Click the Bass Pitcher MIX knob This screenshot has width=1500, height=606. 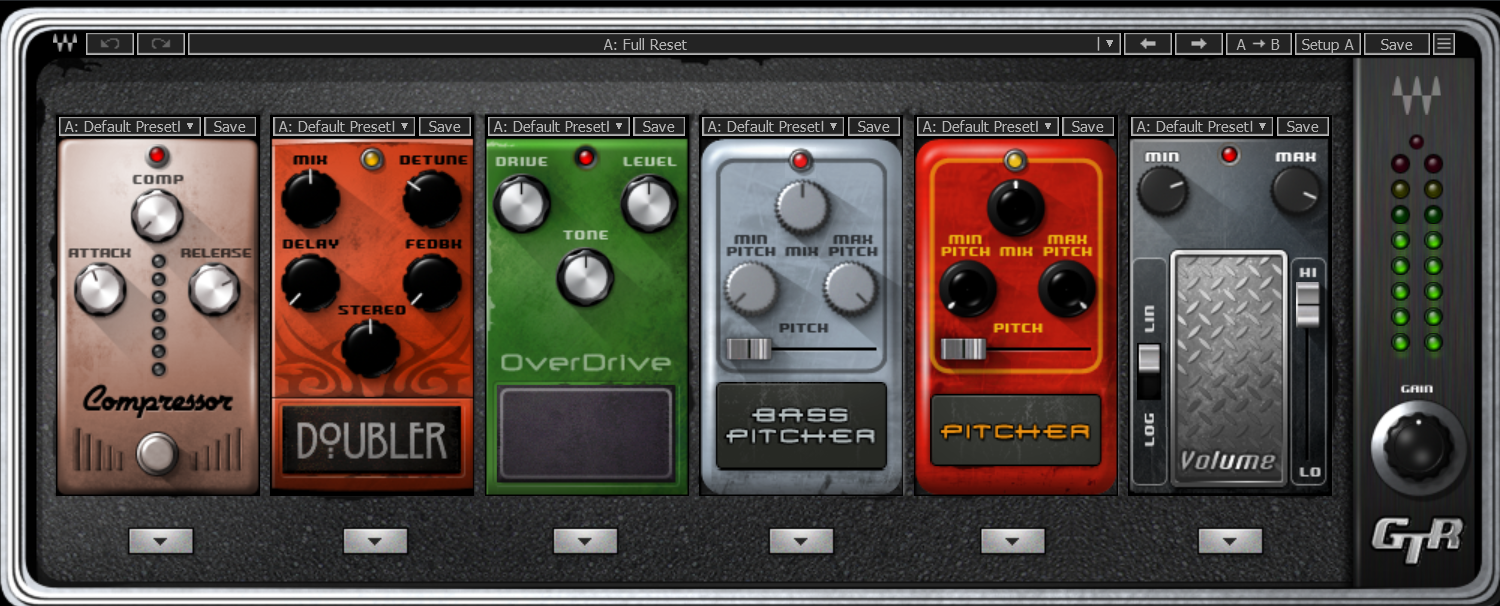(802, 207)
